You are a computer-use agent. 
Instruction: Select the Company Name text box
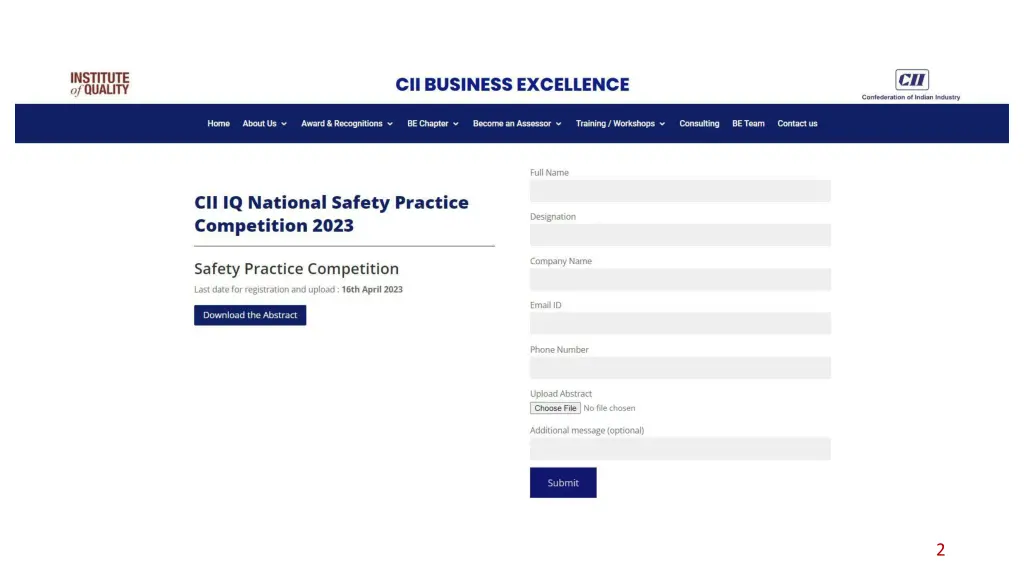click(x=680, y=280)
